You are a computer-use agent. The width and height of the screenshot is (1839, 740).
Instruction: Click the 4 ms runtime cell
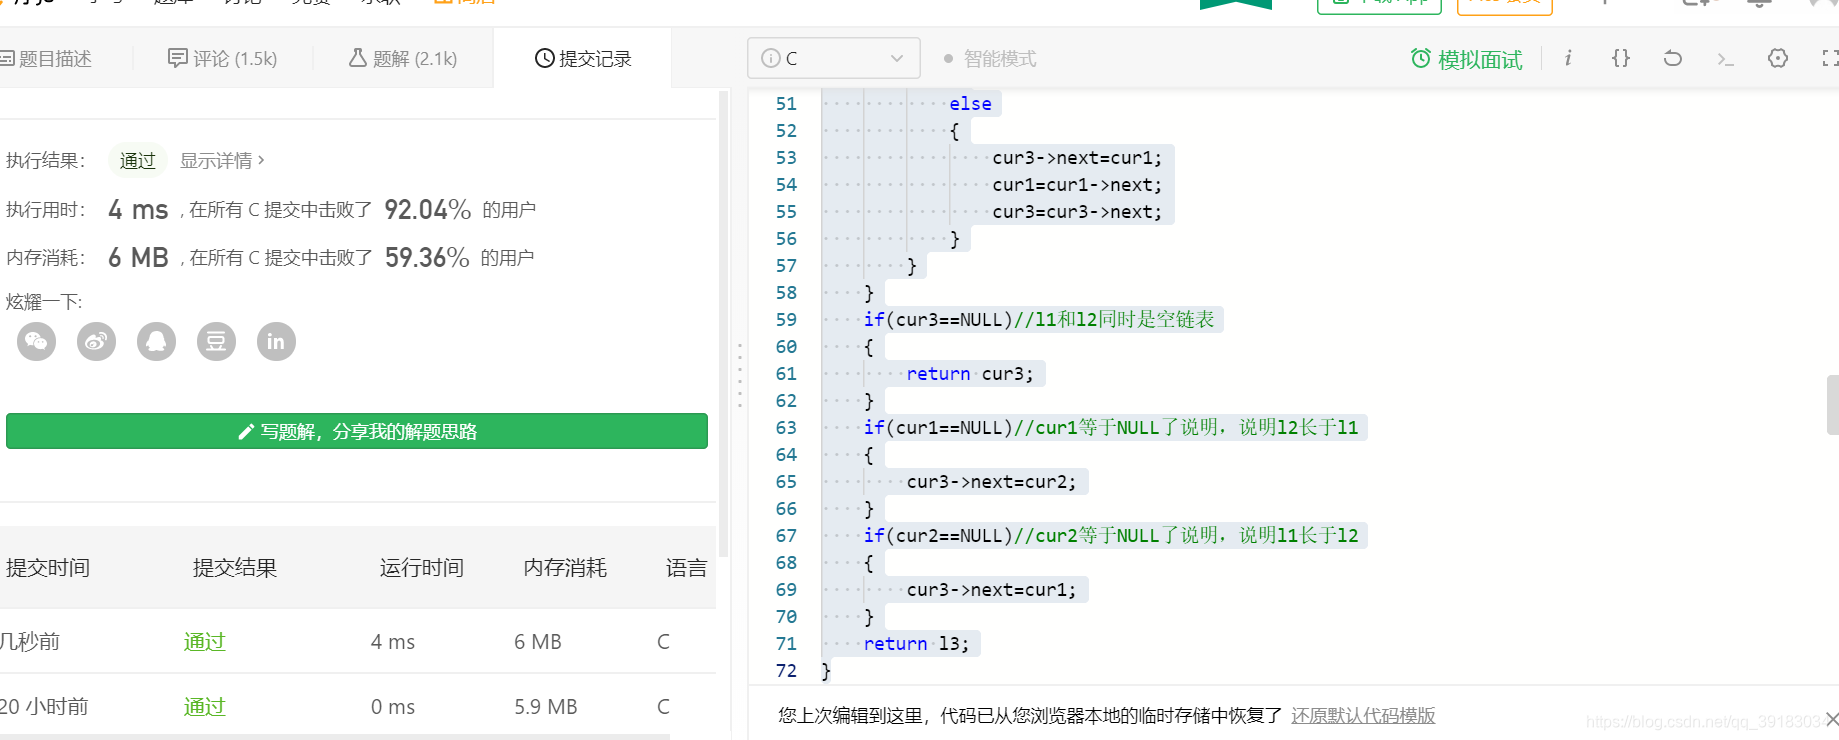tap(393, 642)
